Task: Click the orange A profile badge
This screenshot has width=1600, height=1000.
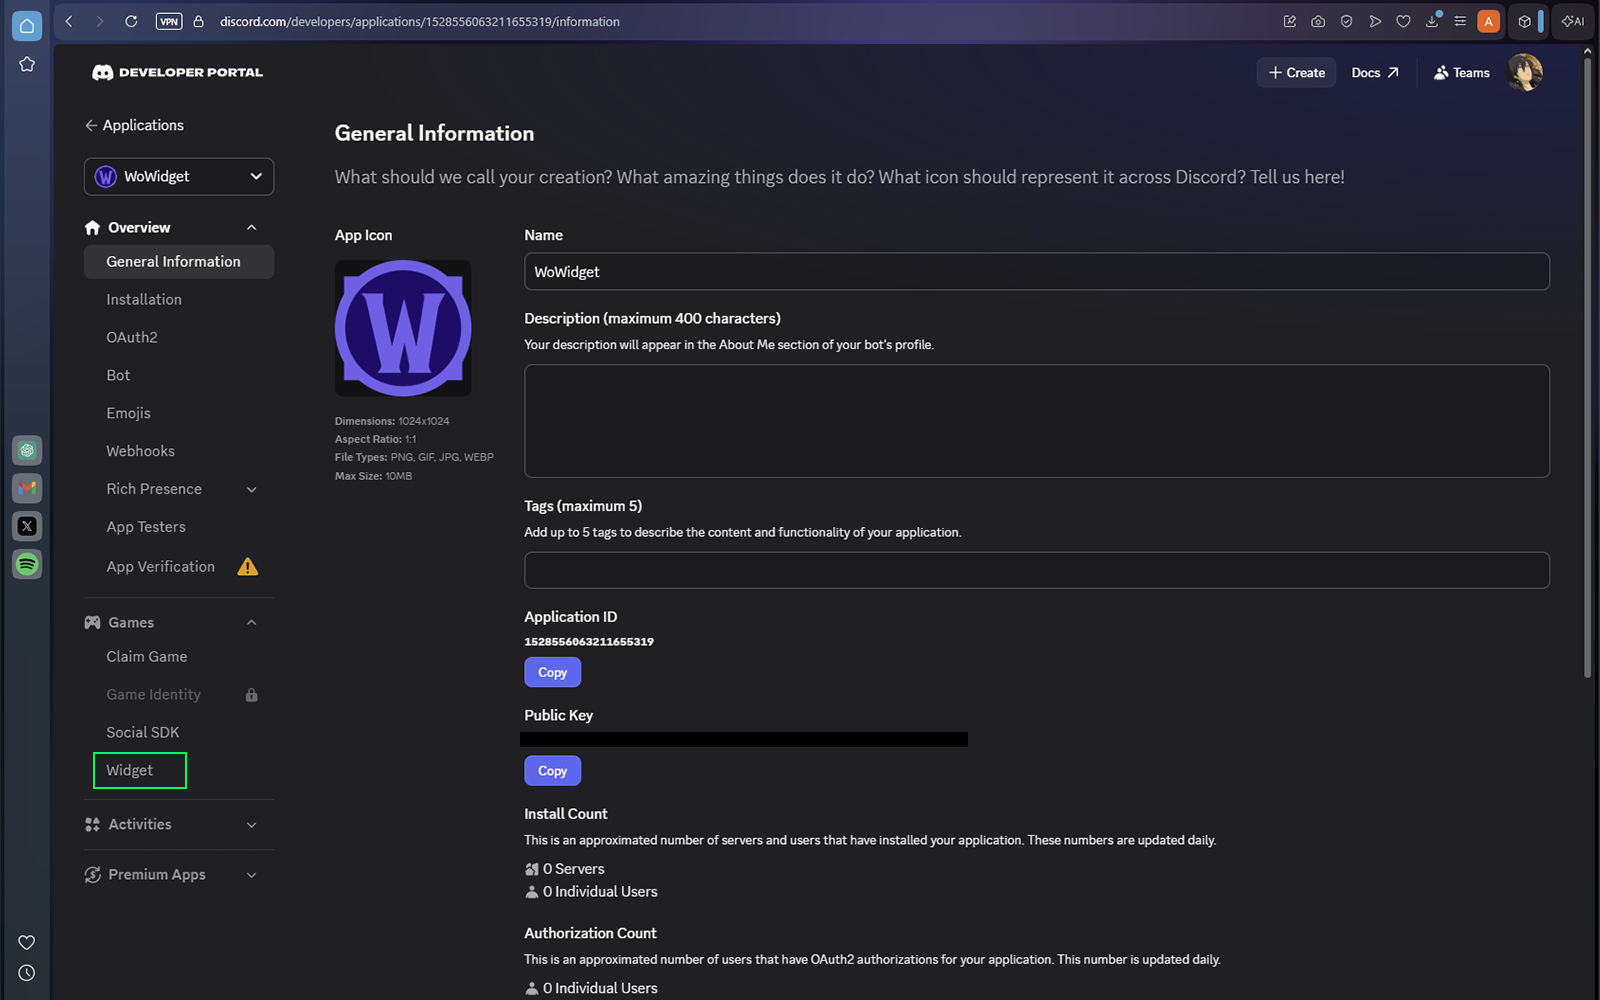Action: 1488,21
